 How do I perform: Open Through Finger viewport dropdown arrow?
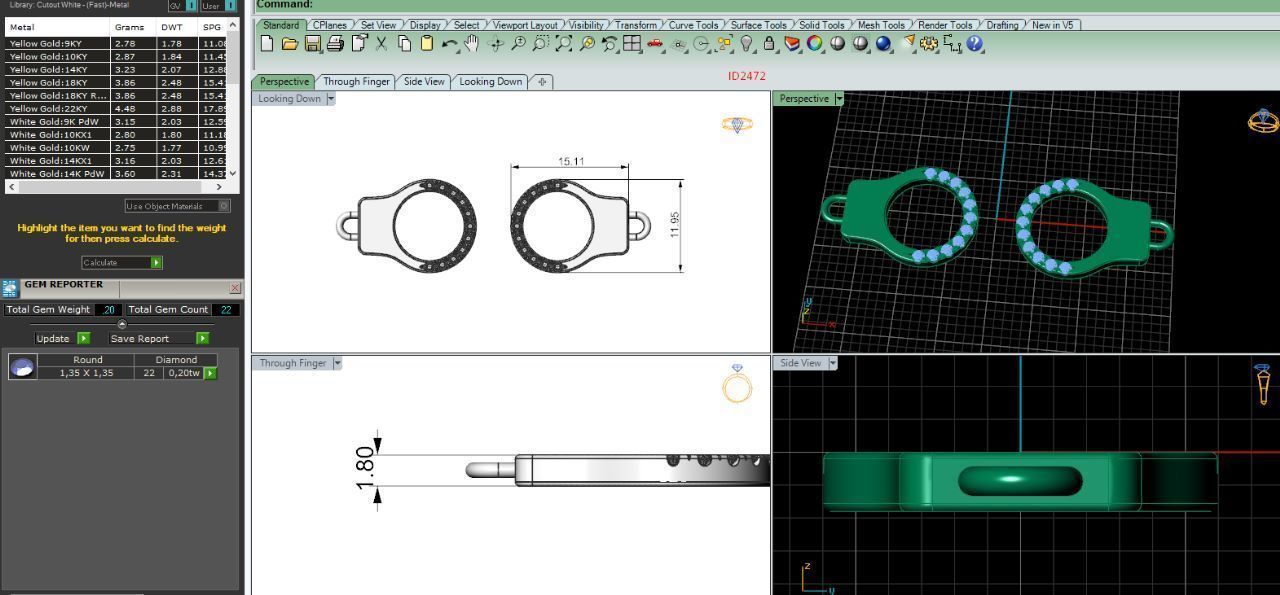tap(337, 363)
